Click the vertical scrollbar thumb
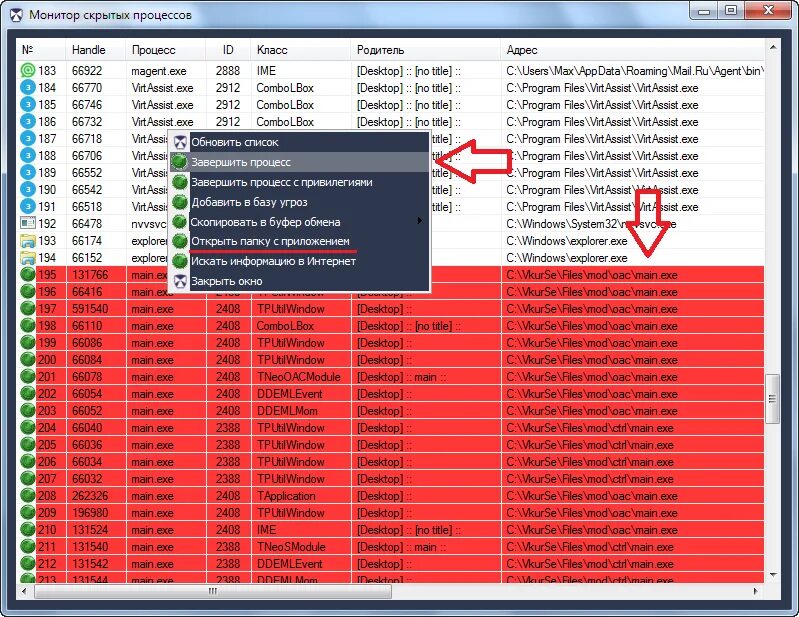Image resolution: width=799 pixels, height=617 pixels. (773, 399)
